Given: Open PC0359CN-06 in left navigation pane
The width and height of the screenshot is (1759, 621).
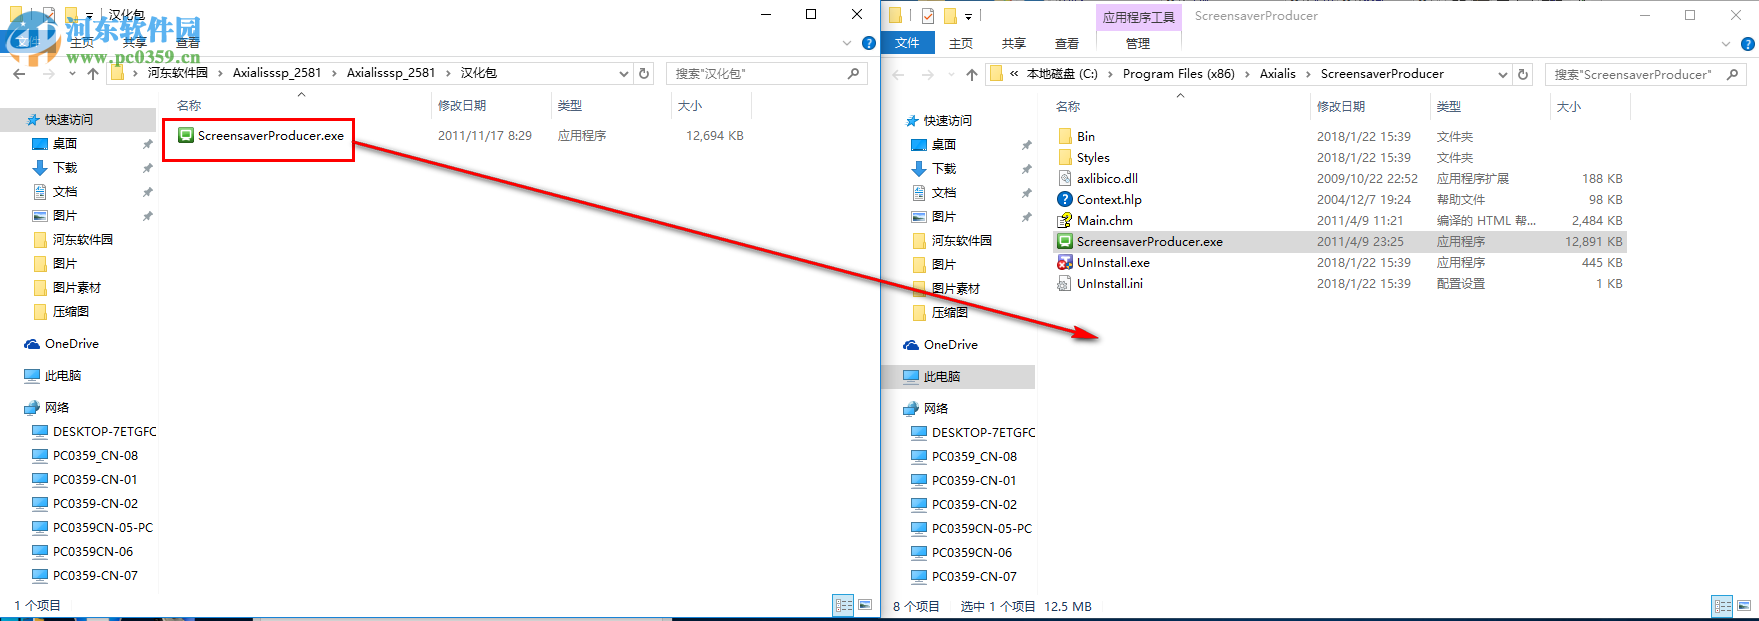Looking at the screenshot, I should (92, 552).
